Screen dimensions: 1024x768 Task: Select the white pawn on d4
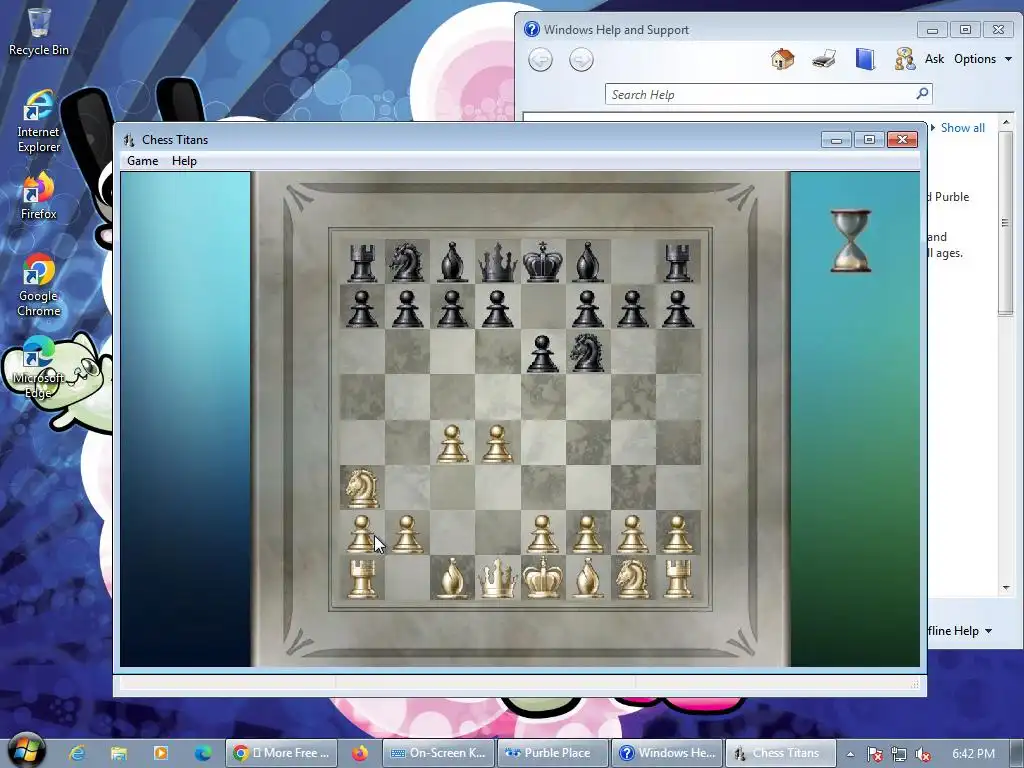[498, 444]
